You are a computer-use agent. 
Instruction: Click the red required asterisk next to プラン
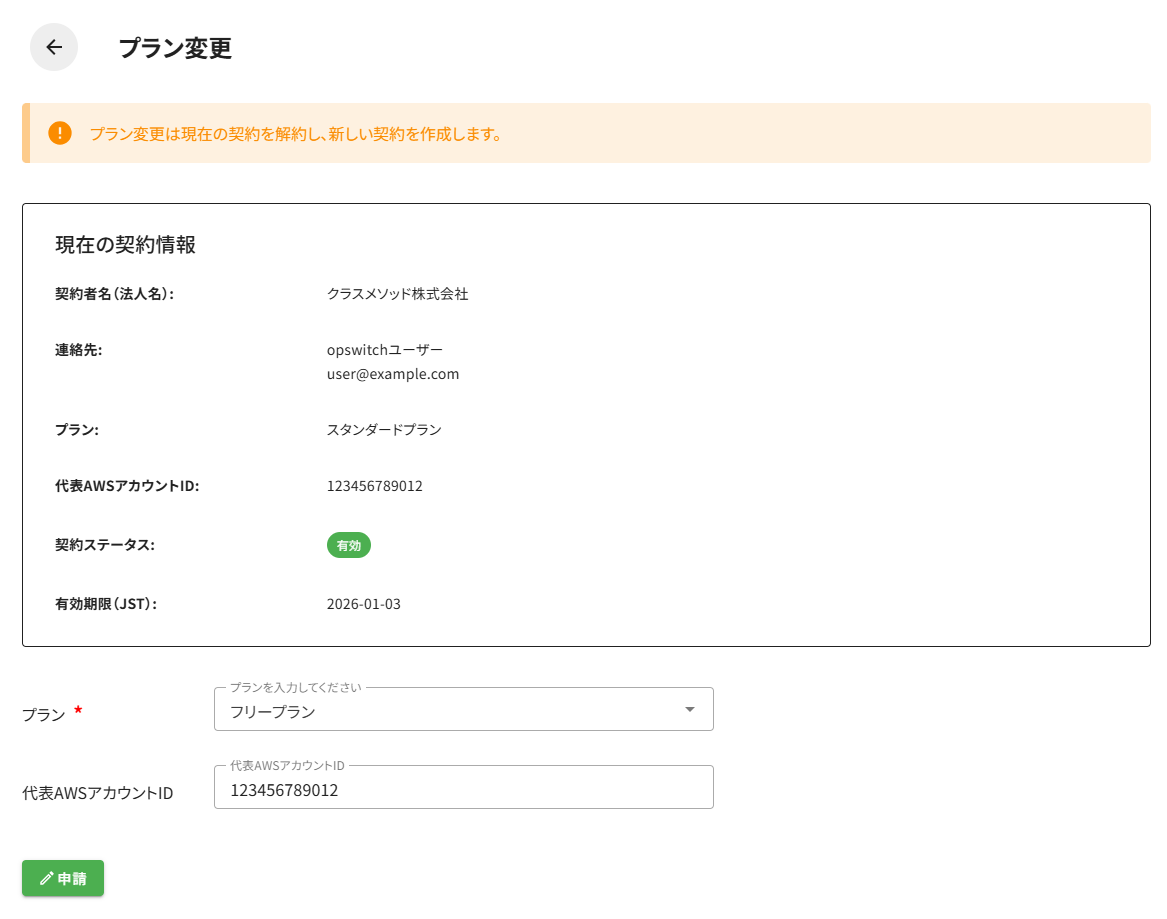(79, 711)
